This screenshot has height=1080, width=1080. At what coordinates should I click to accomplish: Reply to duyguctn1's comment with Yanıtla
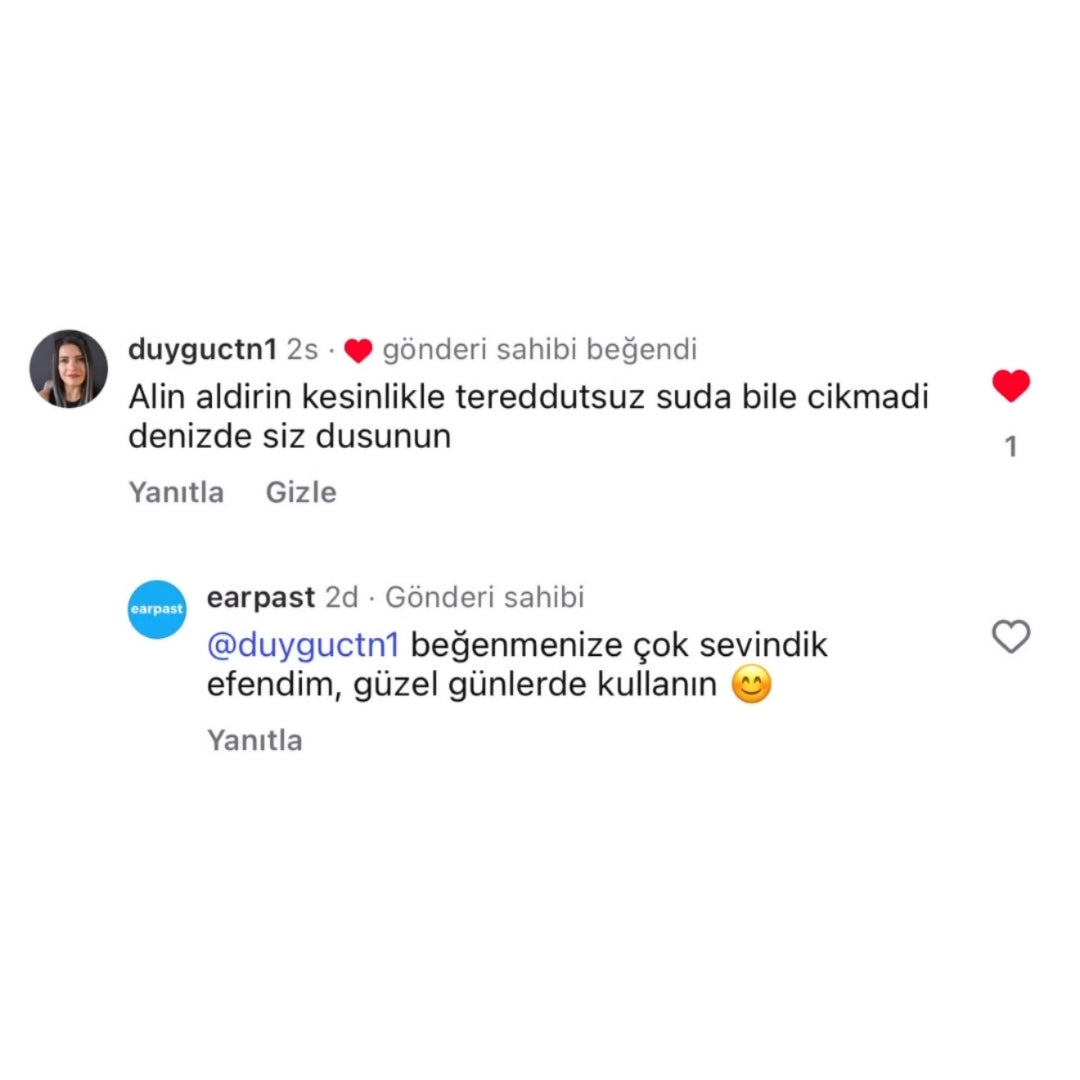click(176, 492)
